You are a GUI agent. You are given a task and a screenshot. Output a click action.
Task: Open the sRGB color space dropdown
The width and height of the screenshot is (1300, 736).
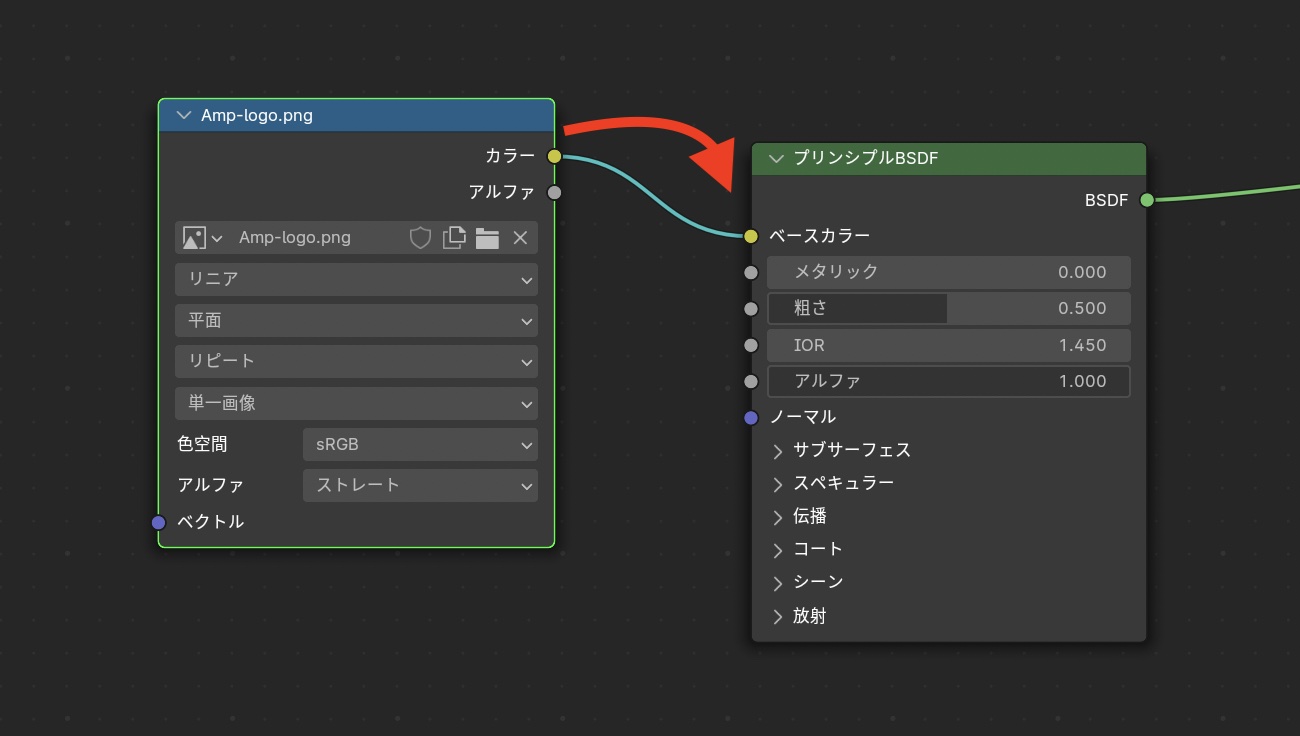click(420, 444)
